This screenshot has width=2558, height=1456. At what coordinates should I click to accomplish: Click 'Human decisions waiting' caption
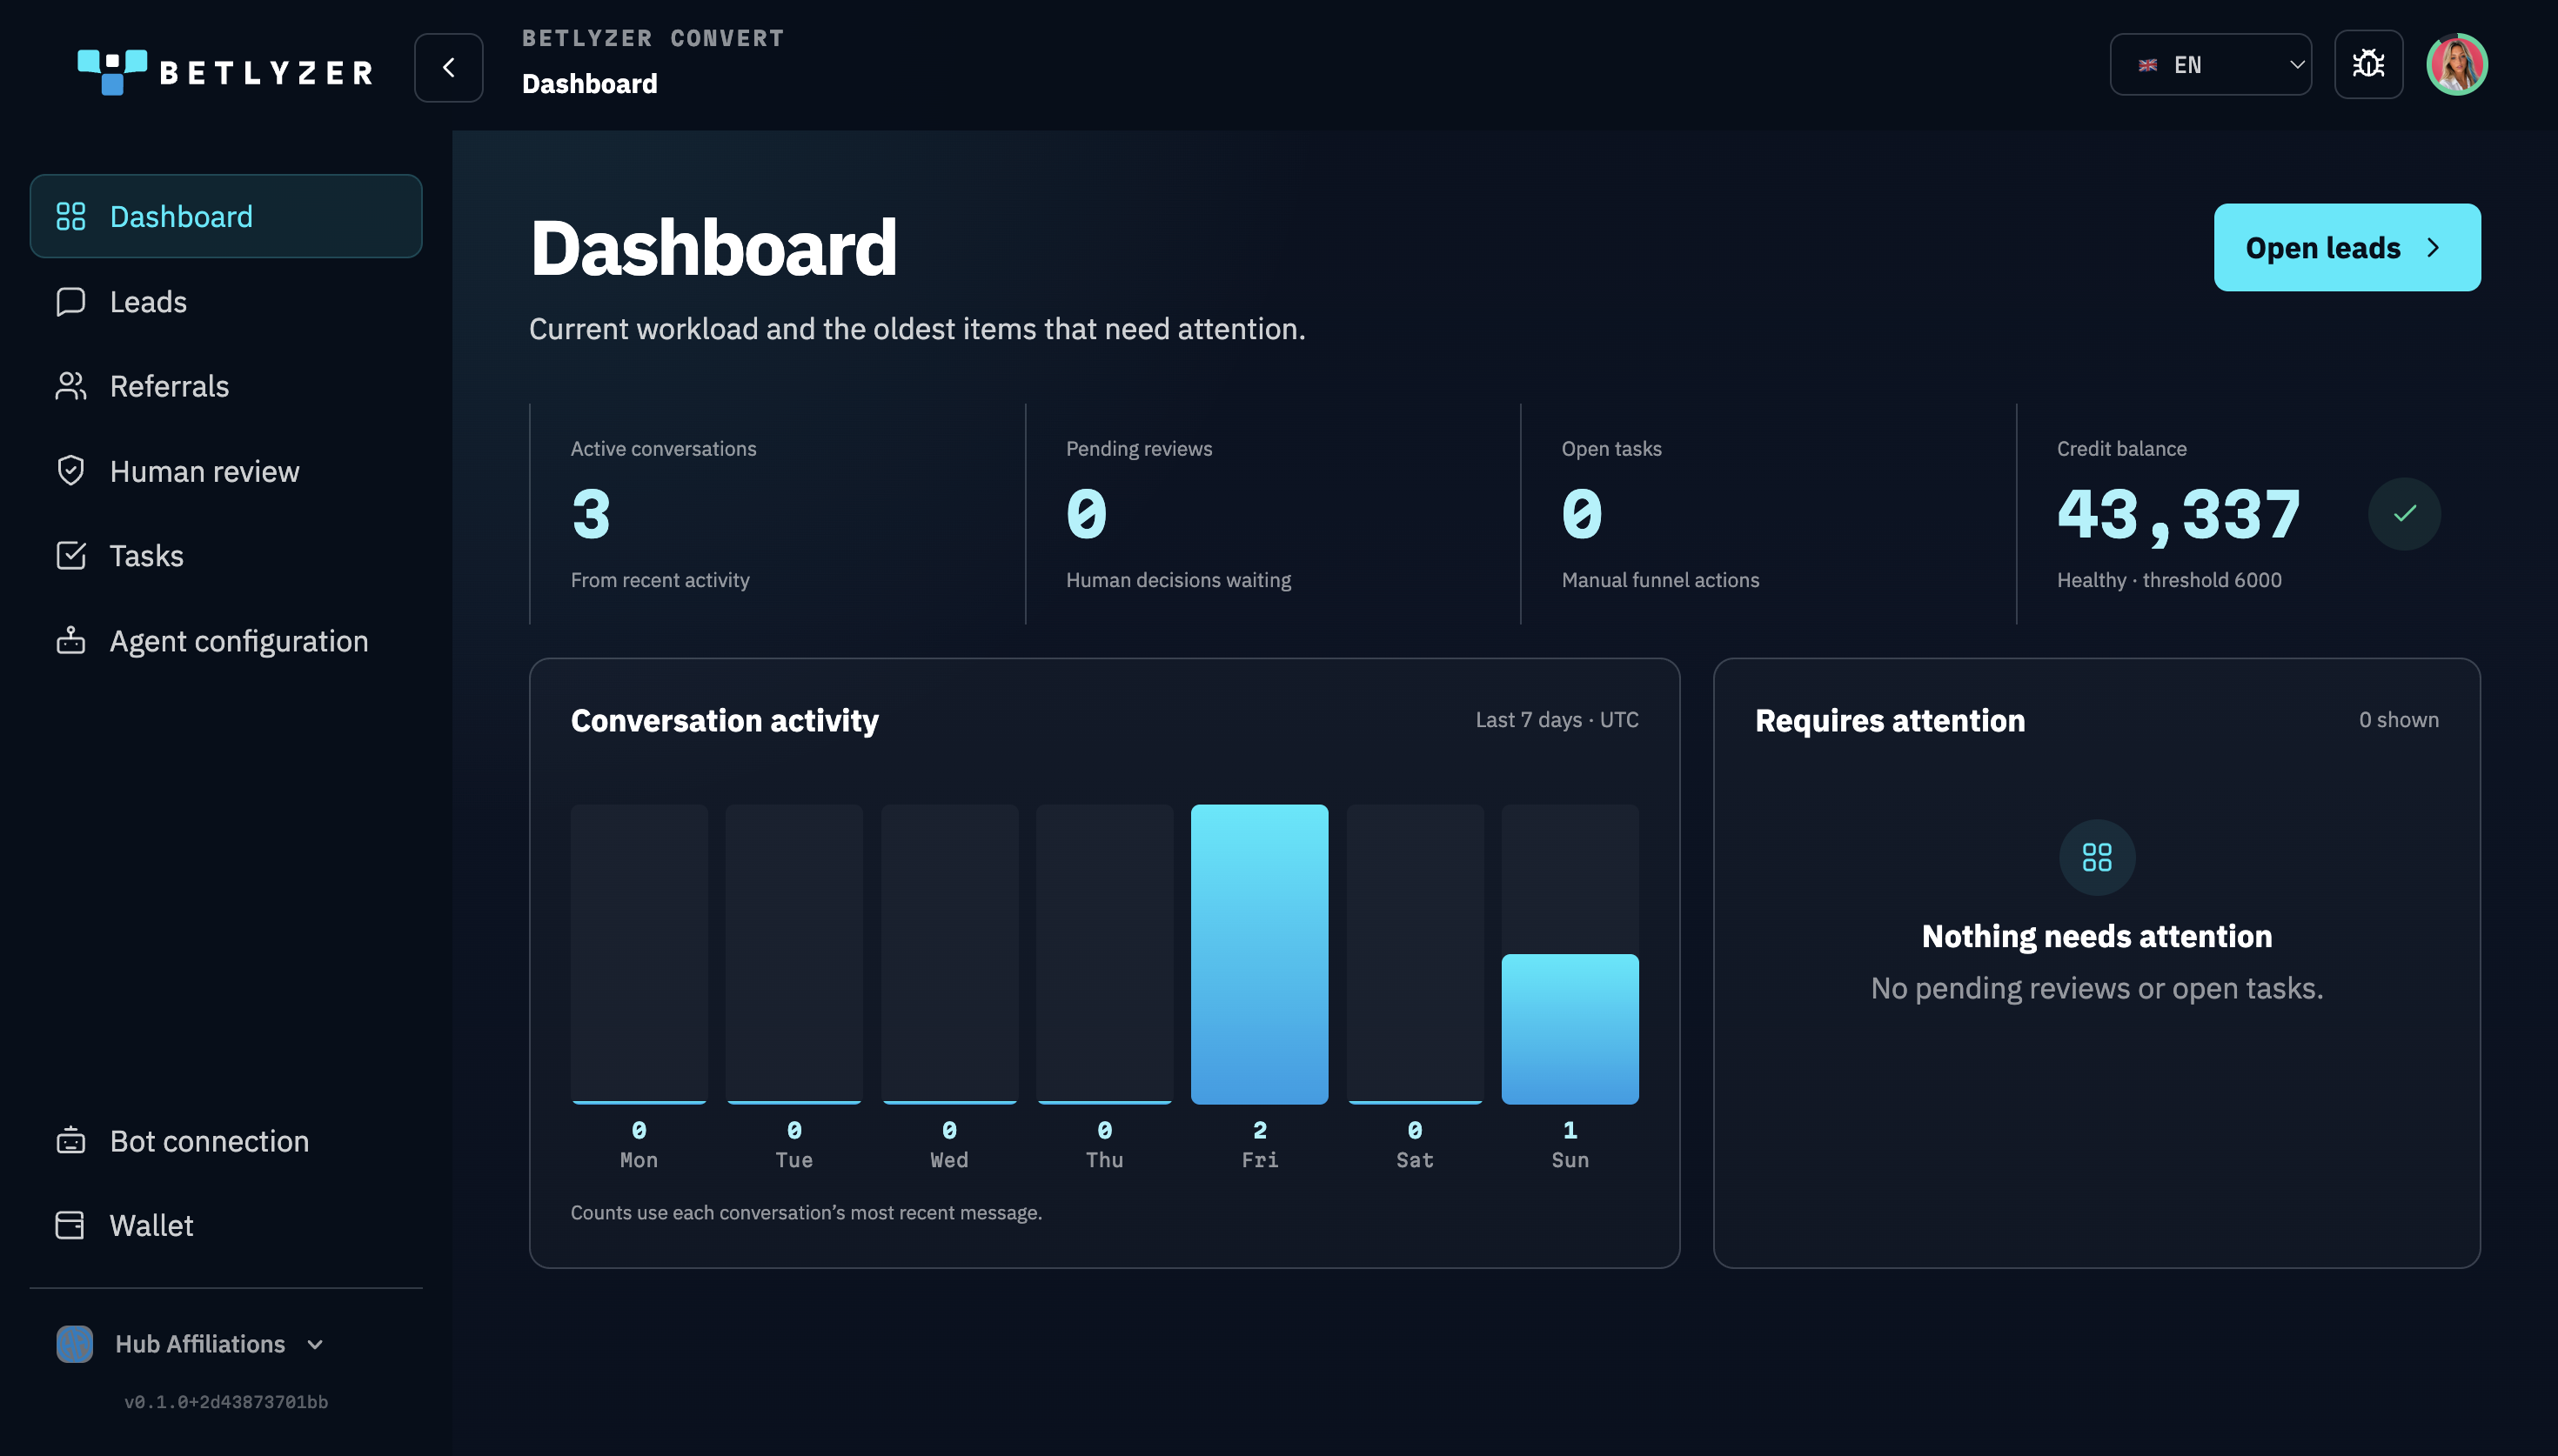(1178, 580)
